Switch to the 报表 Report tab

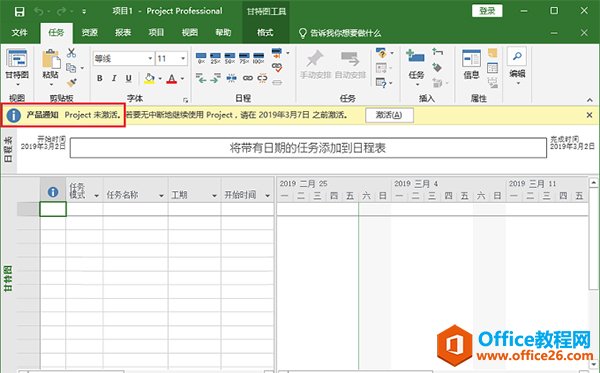click(x=123, y=33)
